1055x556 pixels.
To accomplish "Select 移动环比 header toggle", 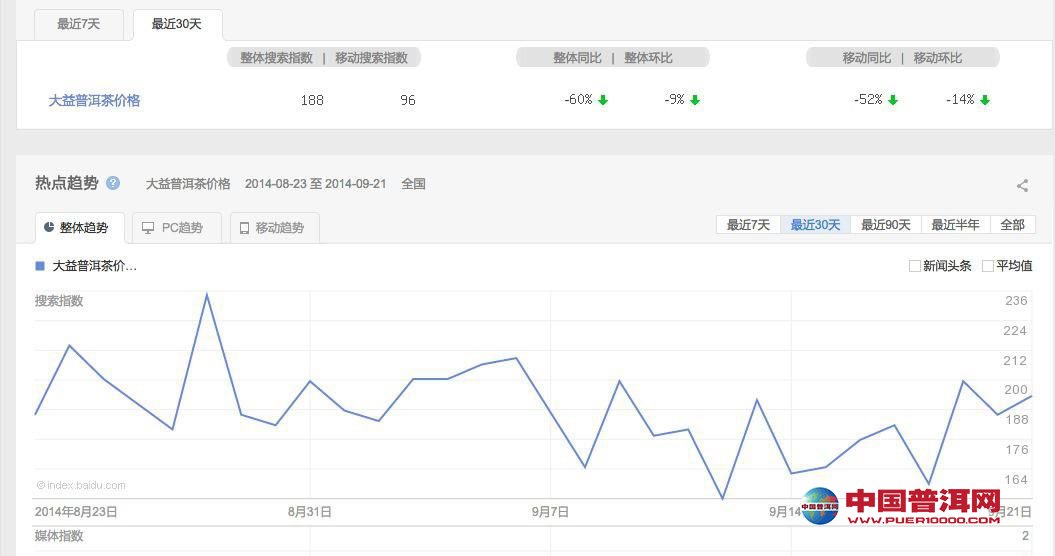I will click(938, 58).
